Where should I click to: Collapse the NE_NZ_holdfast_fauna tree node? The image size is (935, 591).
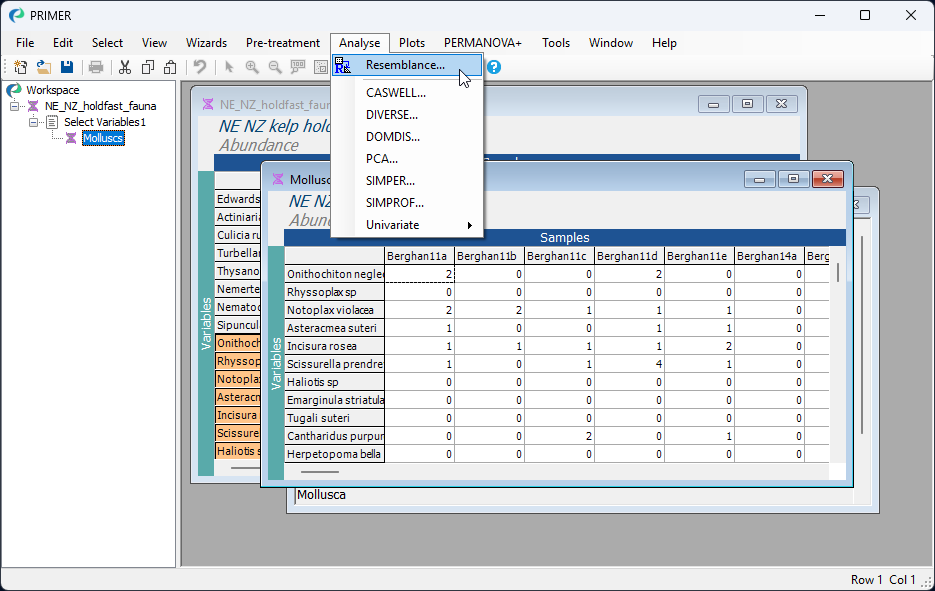tap(15, 106)
